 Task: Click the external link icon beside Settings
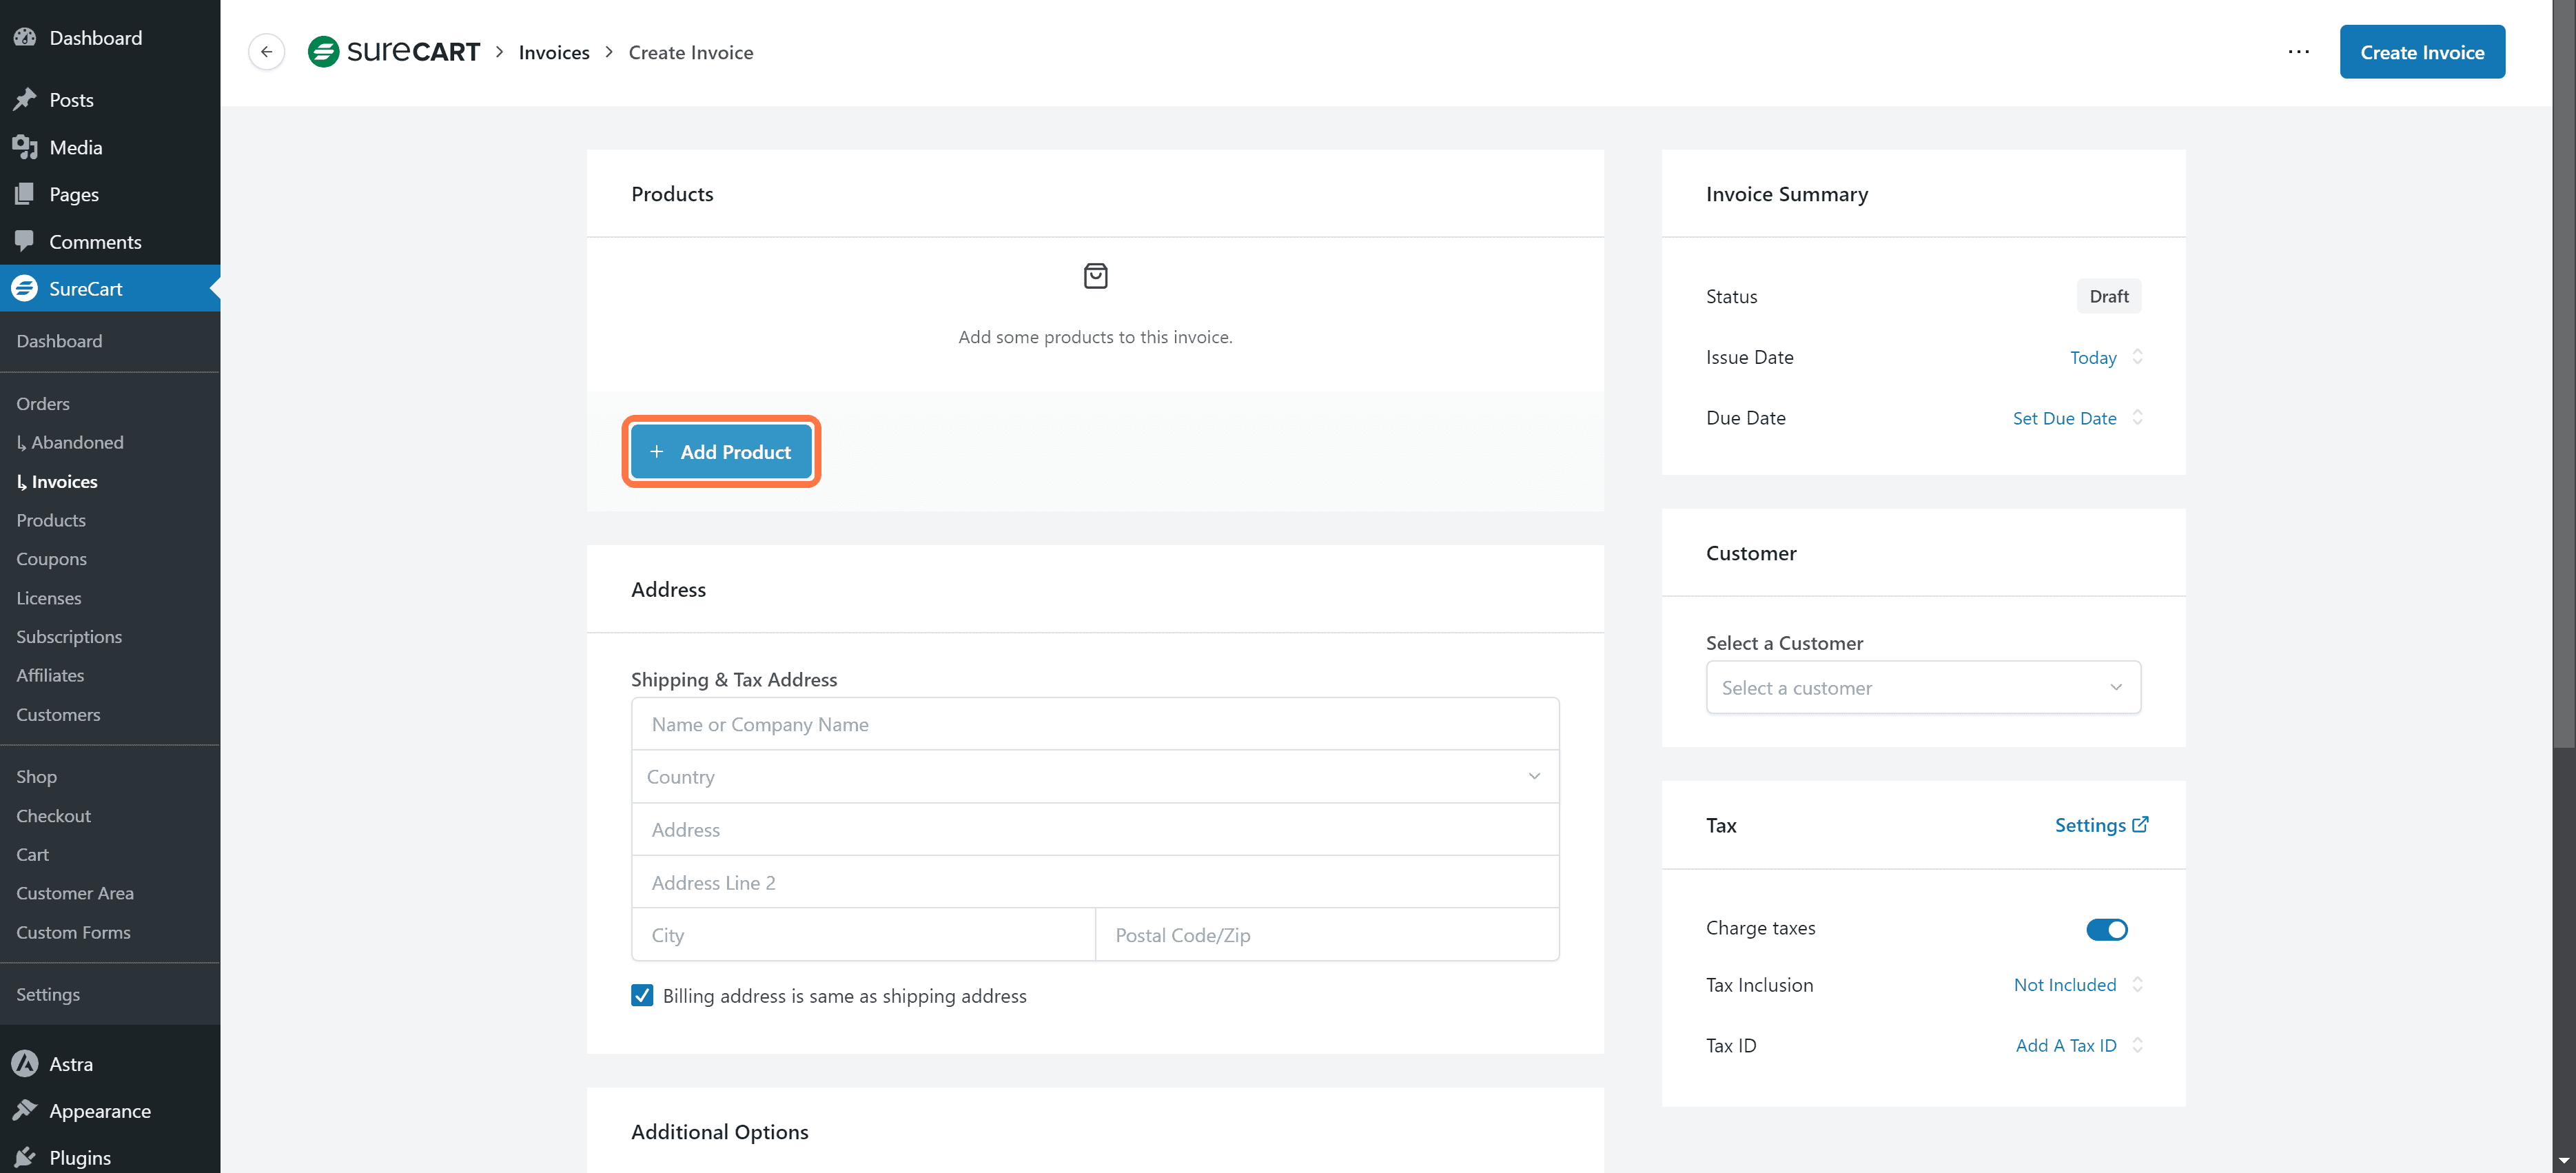[2140, 825]
